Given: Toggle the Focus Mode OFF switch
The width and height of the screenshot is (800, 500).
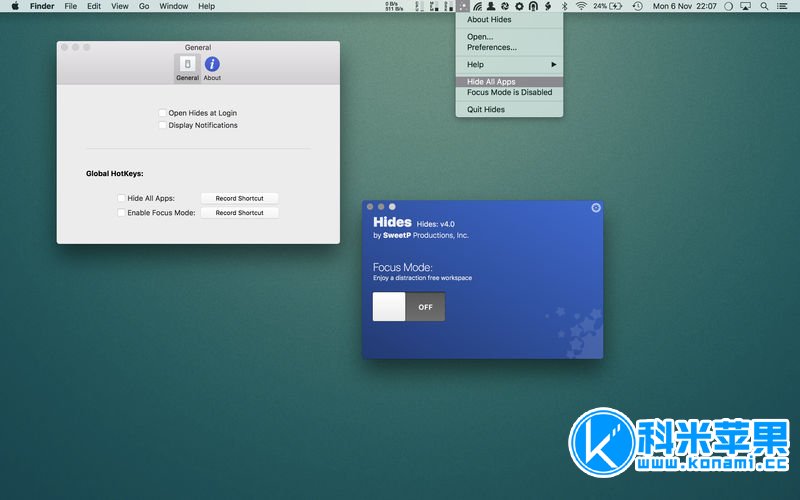Looking at the screenshot, I should pos(409,307).
